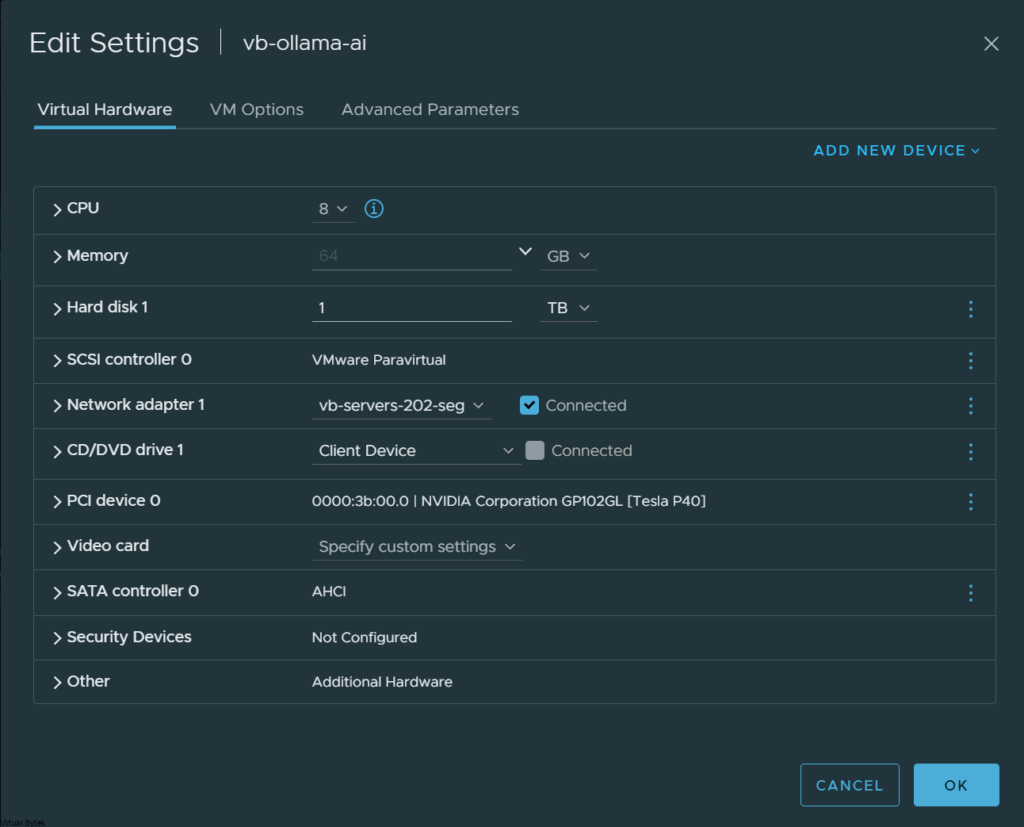Image resolution: width=1024 pixels, height=827 pixels.
Task: Open SCSI controller 0 options menu
Action: [970, 360]
